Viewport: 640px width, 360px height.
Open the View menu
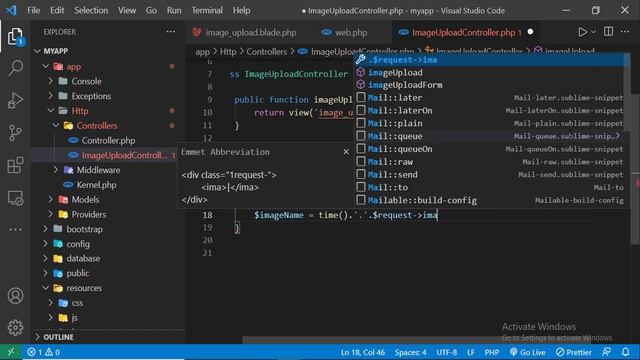(127, 10)
